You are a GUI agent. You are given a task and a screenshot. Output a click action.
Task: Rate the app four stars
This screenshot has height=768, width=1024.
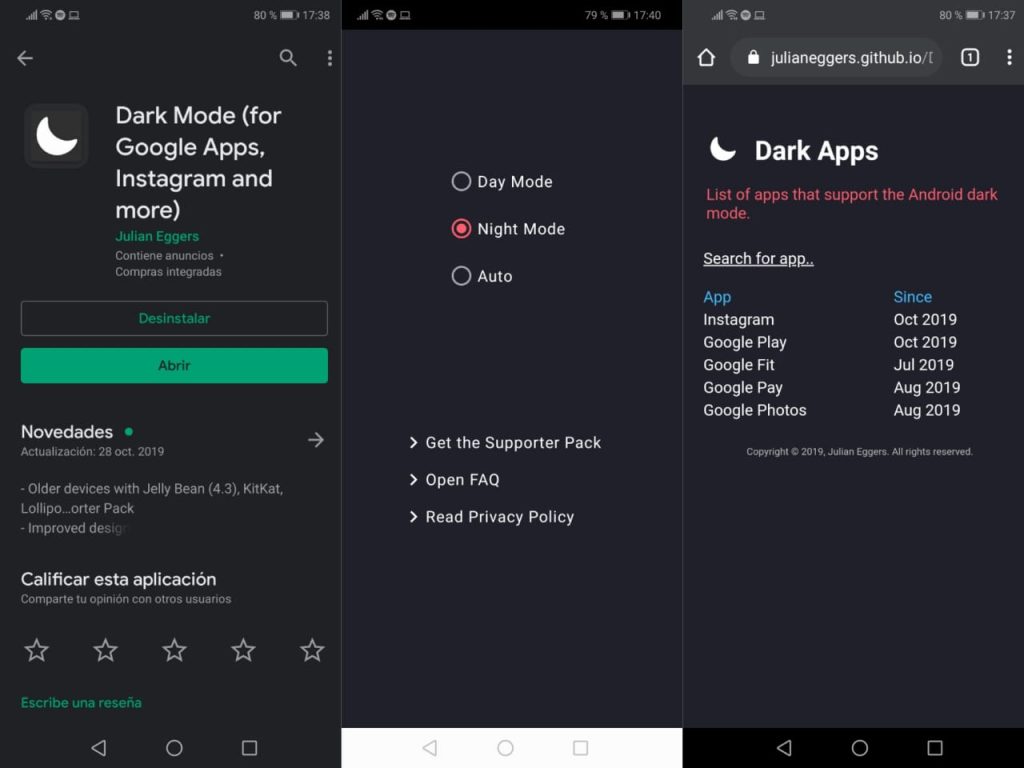pos(244,650)
